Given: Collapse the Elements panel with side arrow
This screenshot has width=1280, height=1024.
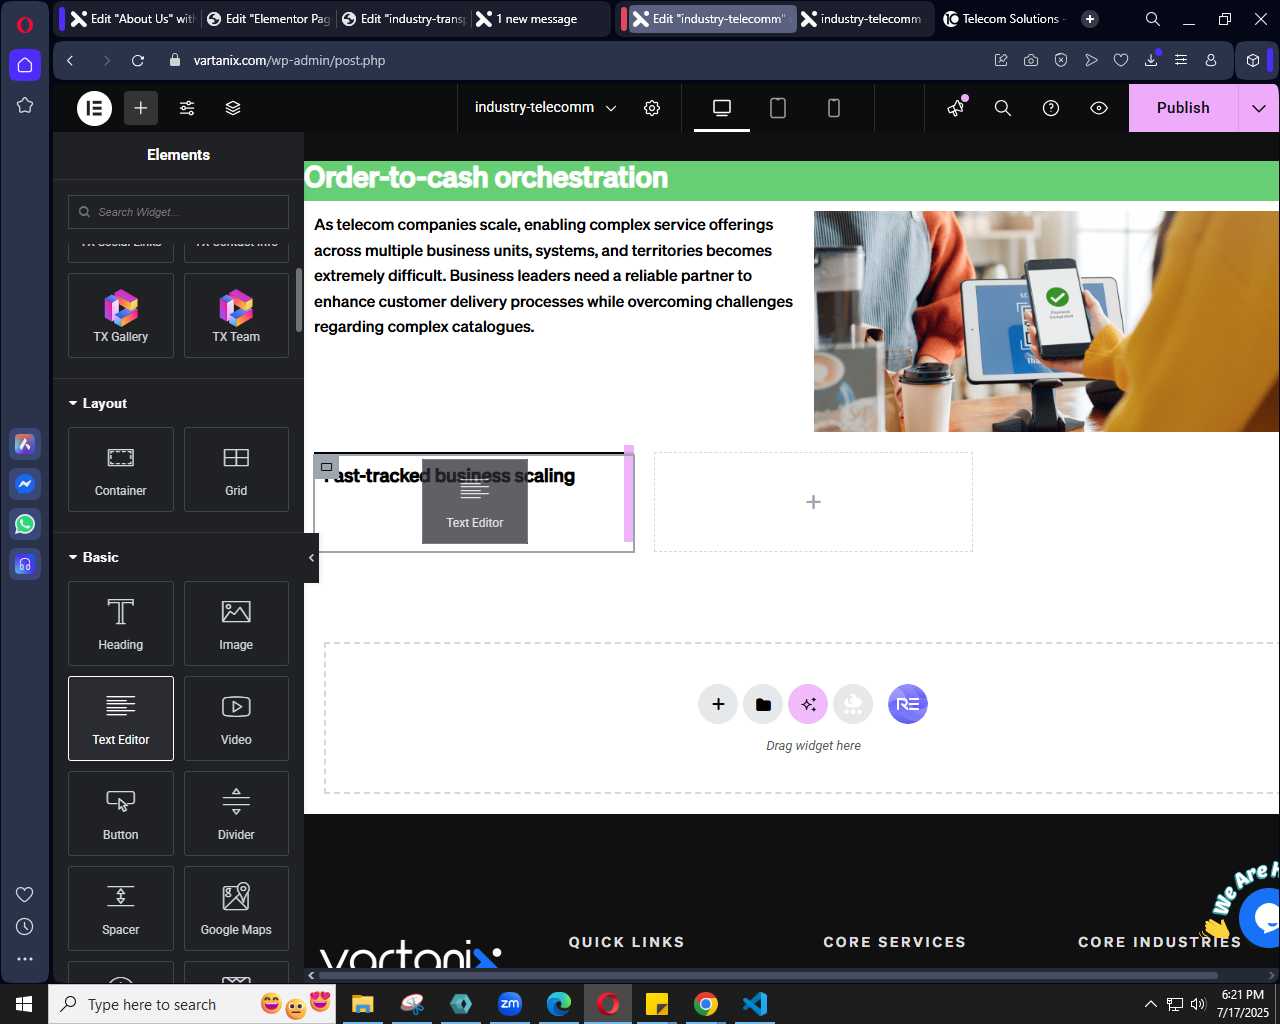Looking at the screenshot, I should point(311,558).
